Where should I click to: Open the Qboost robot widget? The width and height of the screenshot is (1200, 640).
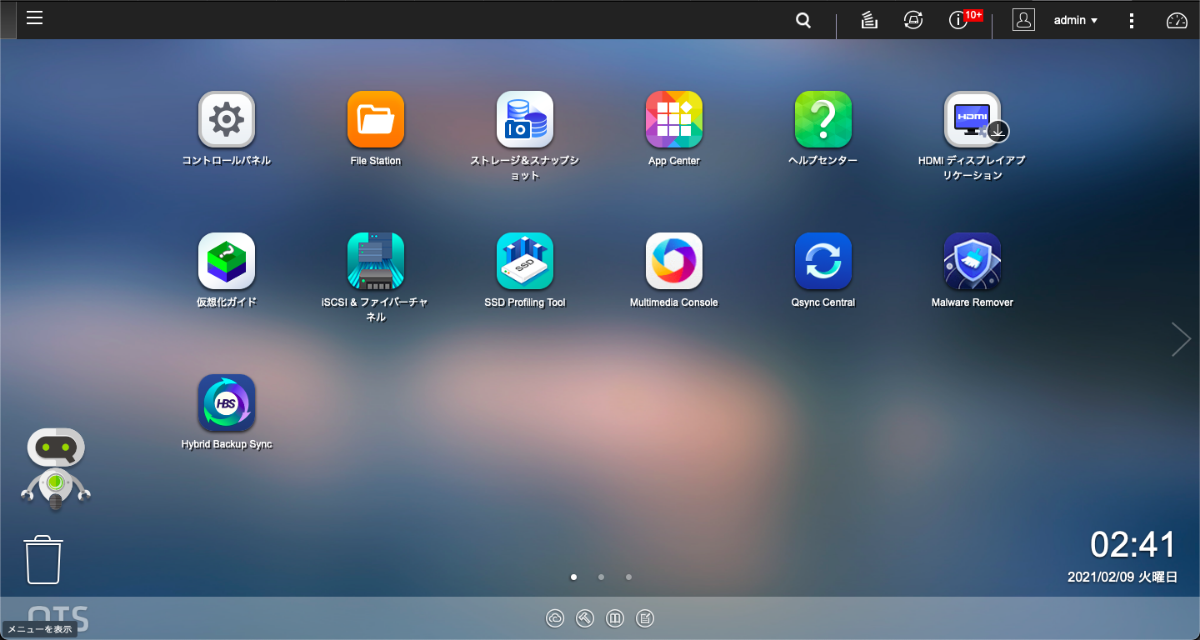56,469
